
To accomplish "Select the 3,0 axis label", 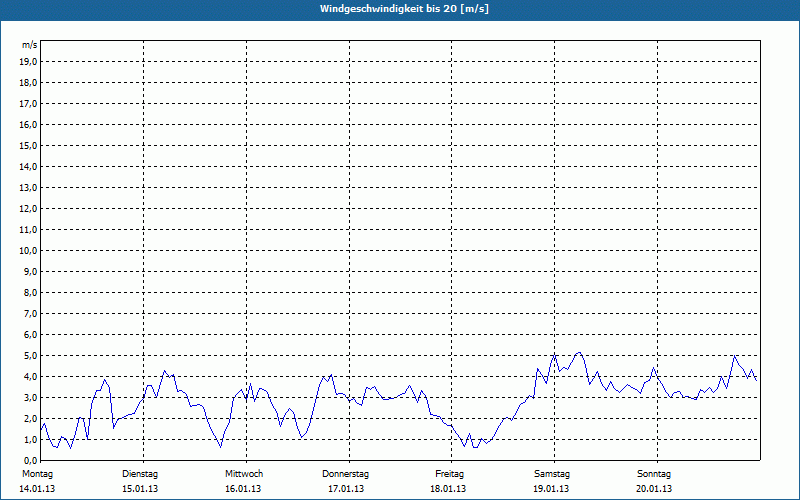I will pyautogui.click(x=30, y=397).
